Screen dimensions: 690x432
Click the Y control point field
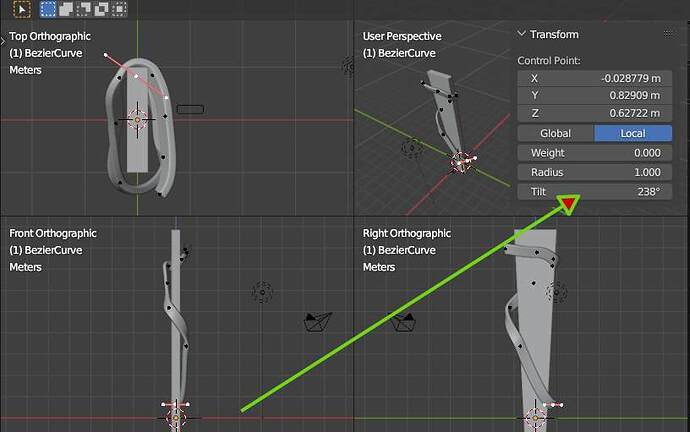coord(595,95)
